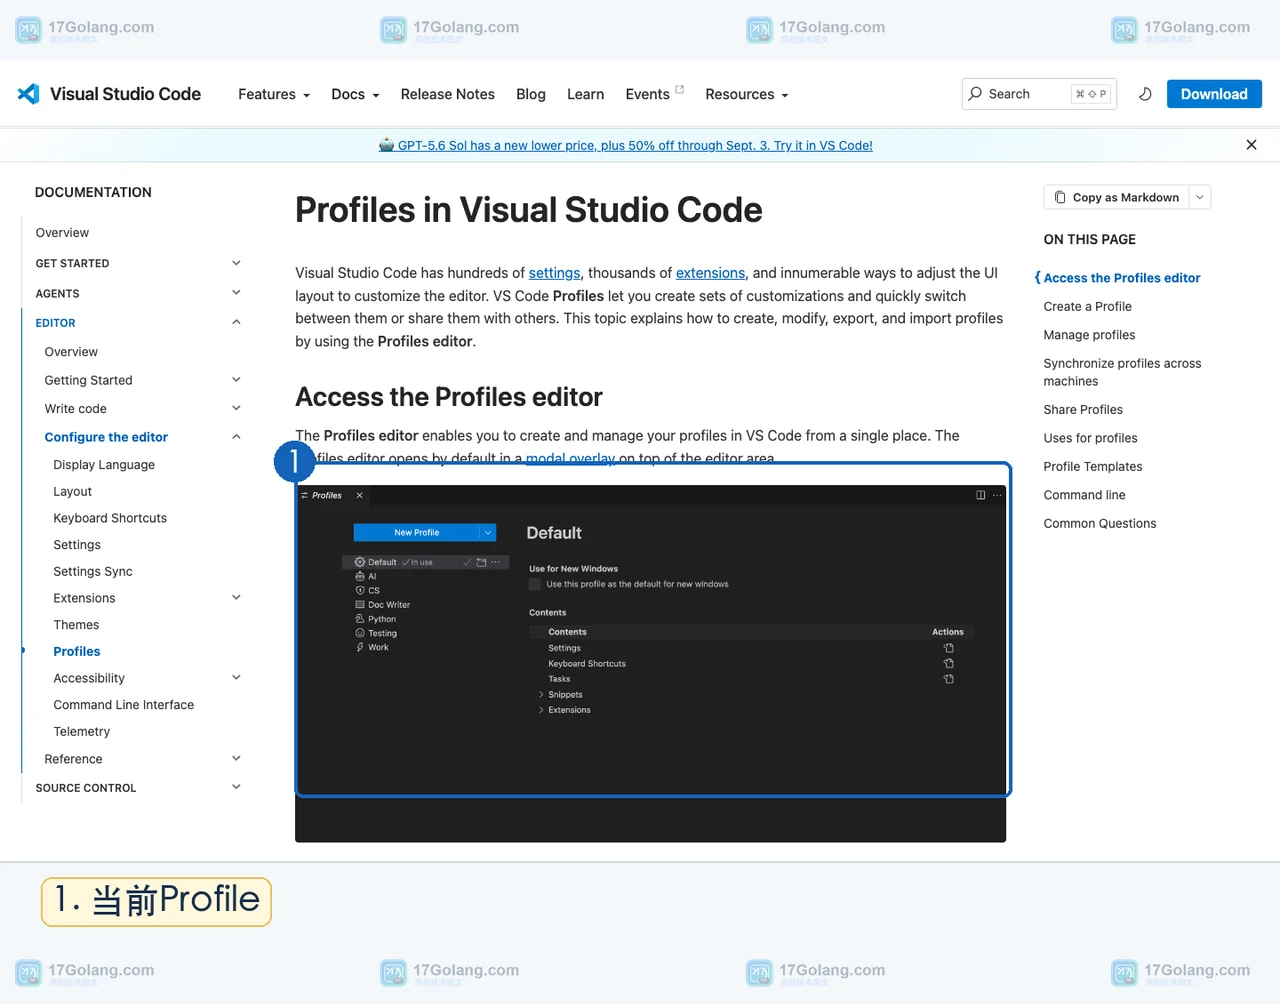Open the Layout page in sidebar
This screenshot has width=1280, height=1004.
click(x=72, y=492)
